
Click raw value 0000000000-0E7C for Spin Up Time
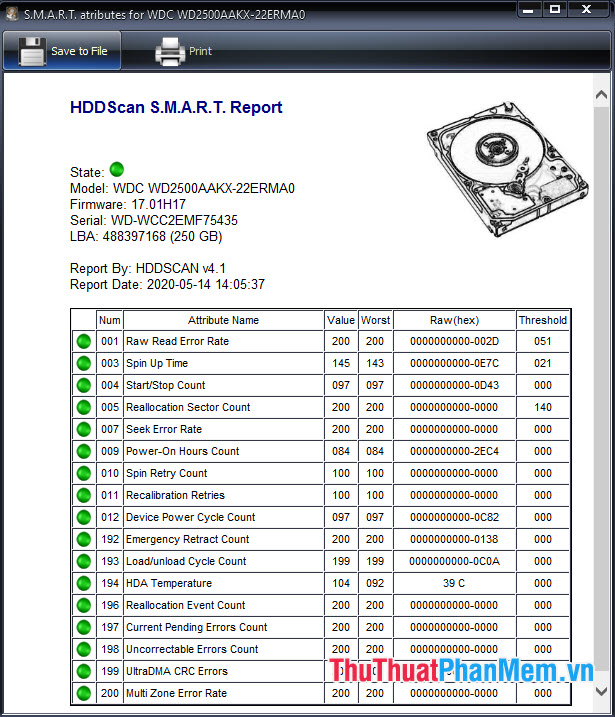tap(455, 364)
